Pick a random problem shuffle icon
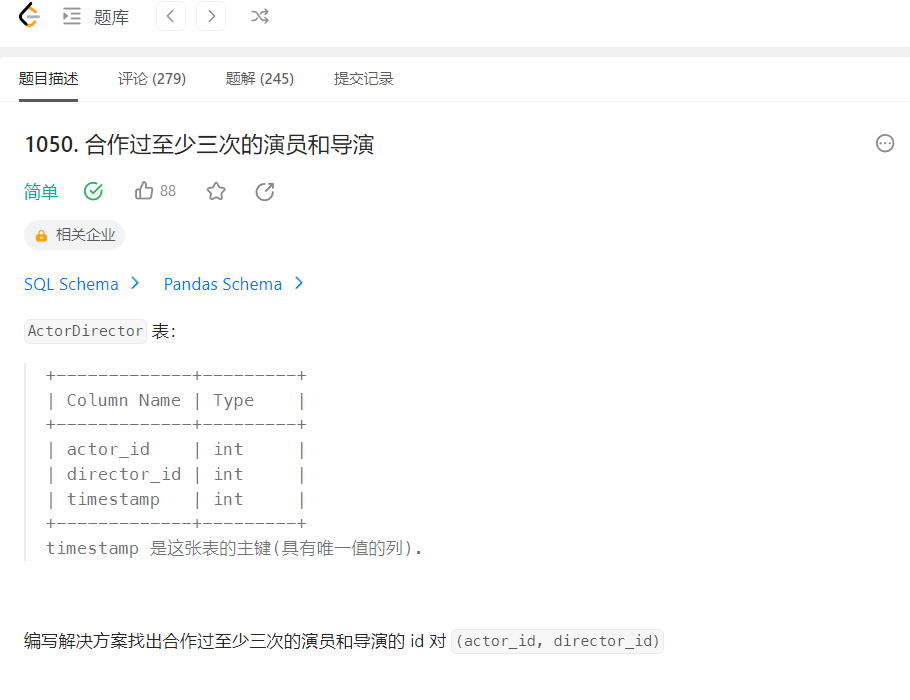The width and height of the screenshot is (910, 700). [259, 16]
